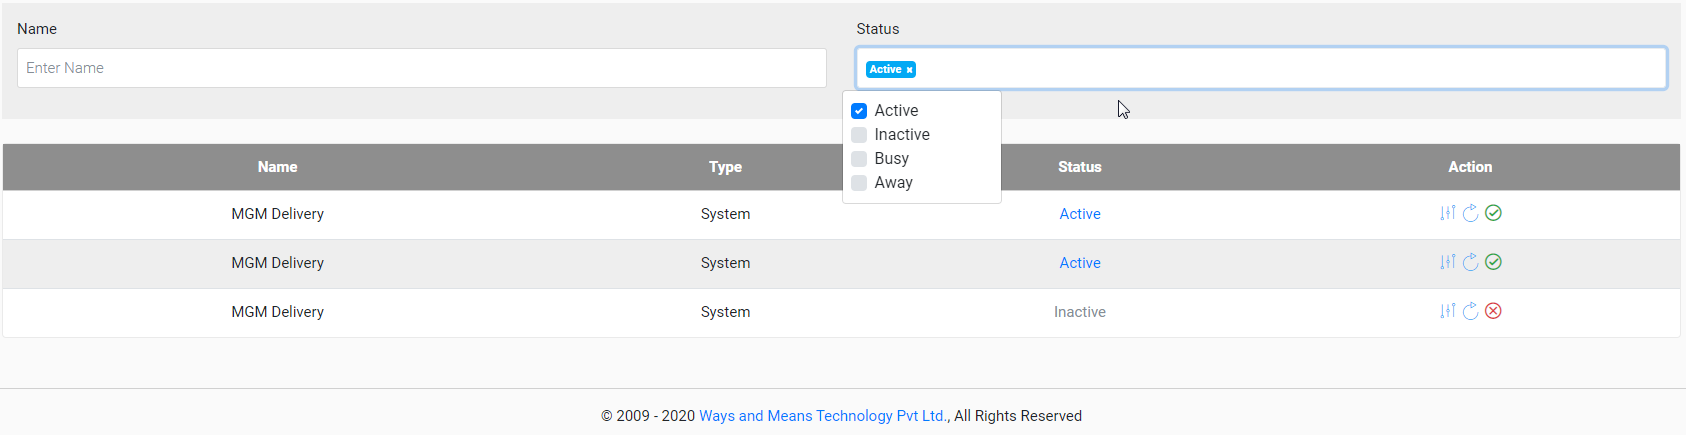Click green checkmark icon in first table row
The image size is (1686, 435).
pyautogui.click(x=1493, y=213)
